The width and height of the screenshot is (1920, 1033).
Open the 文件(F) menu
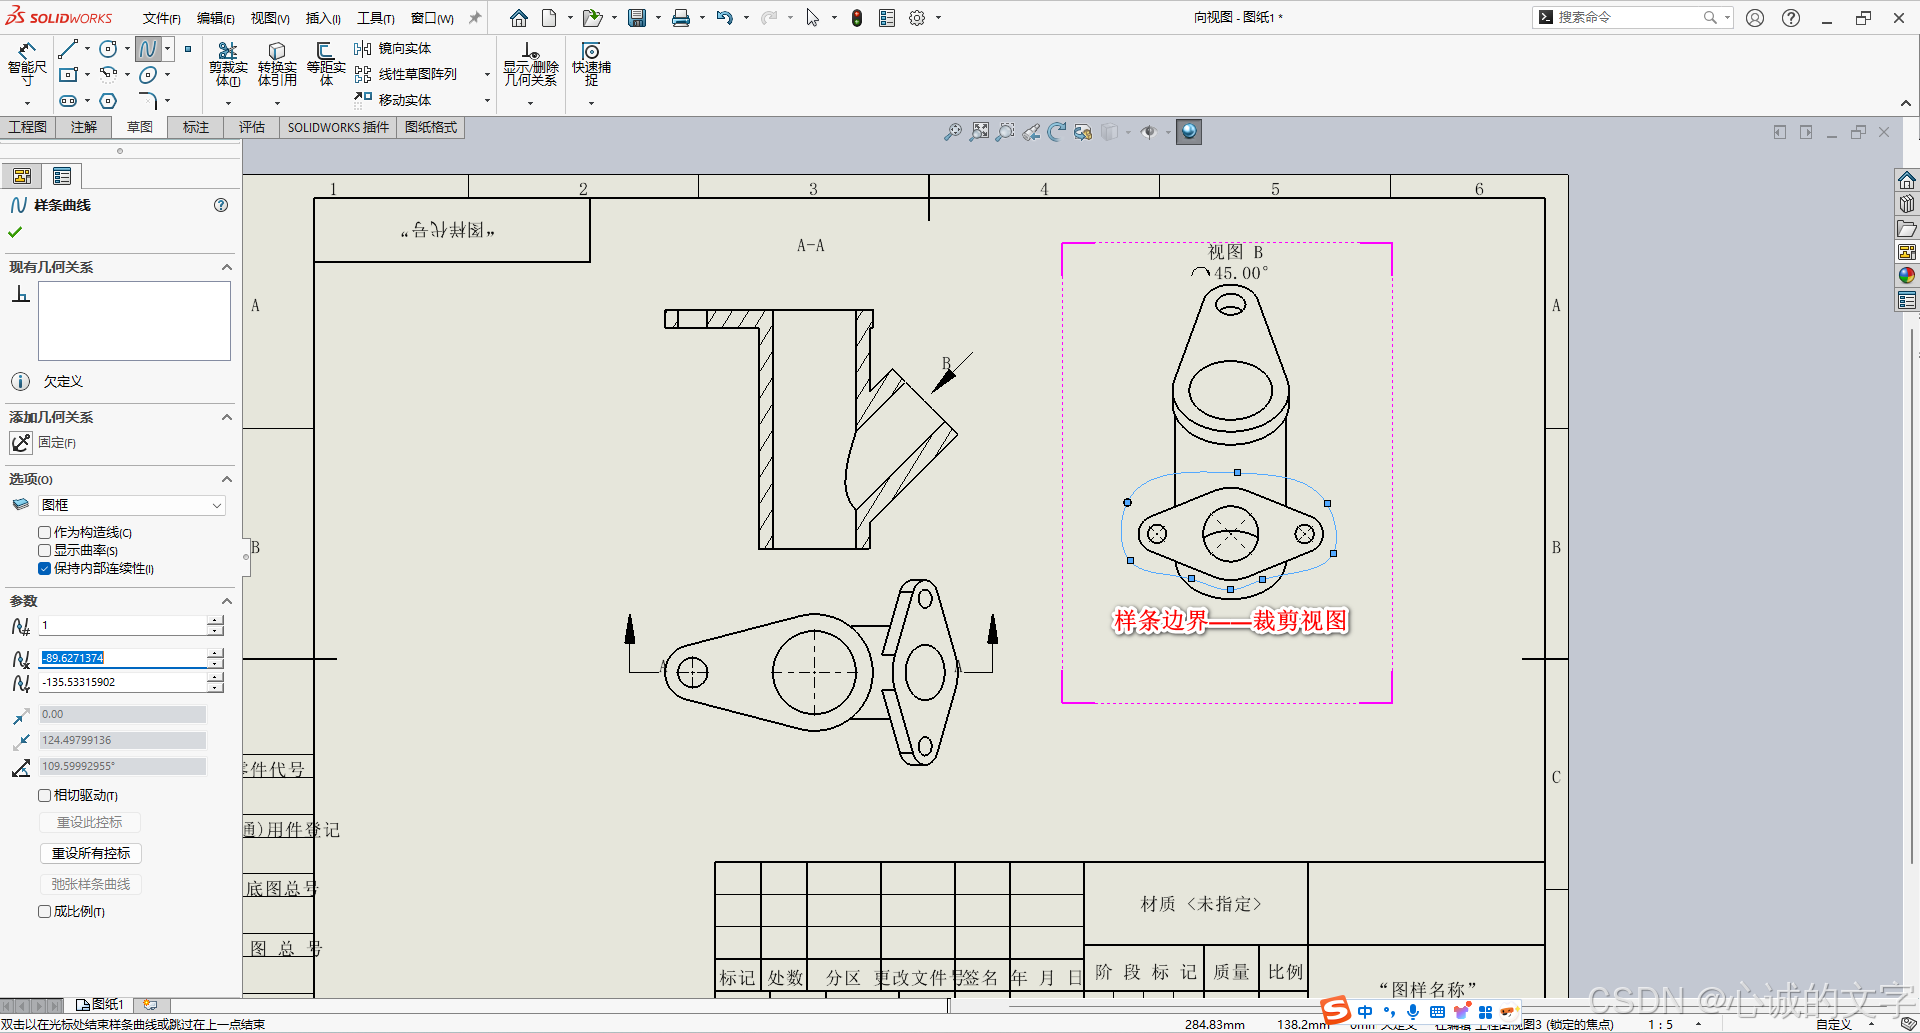coord(161,18)
